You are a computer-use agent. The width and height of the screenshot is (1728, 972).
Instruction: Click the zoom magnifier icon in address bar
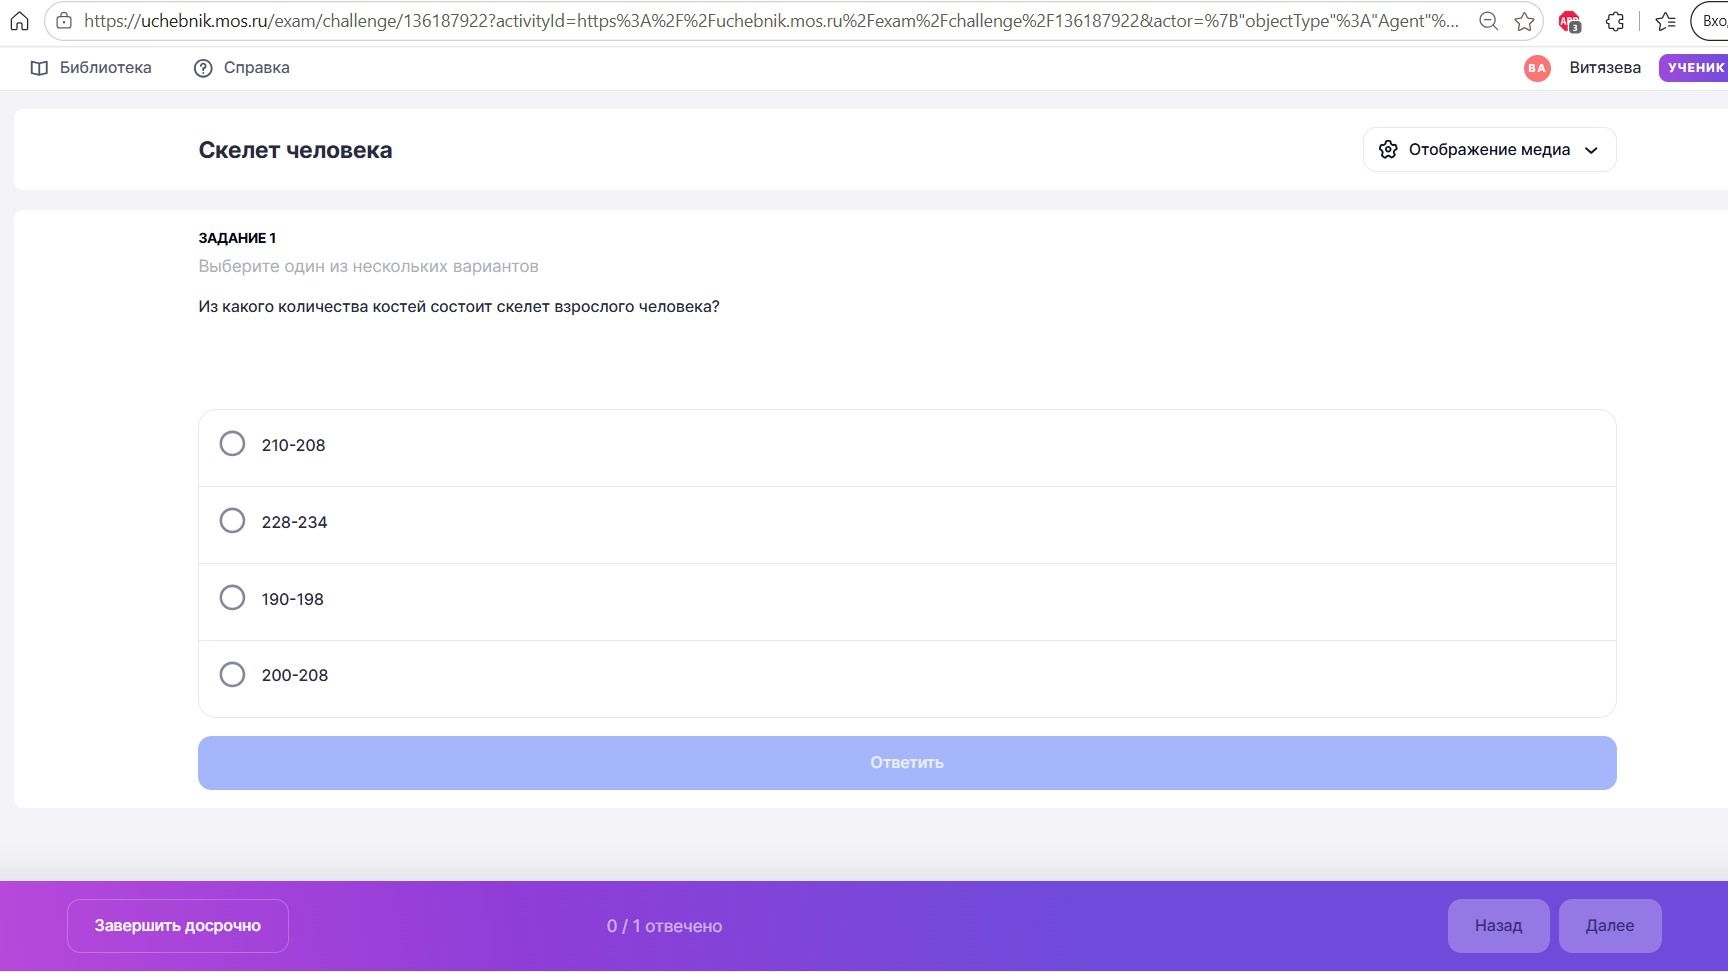[1488, 21]
